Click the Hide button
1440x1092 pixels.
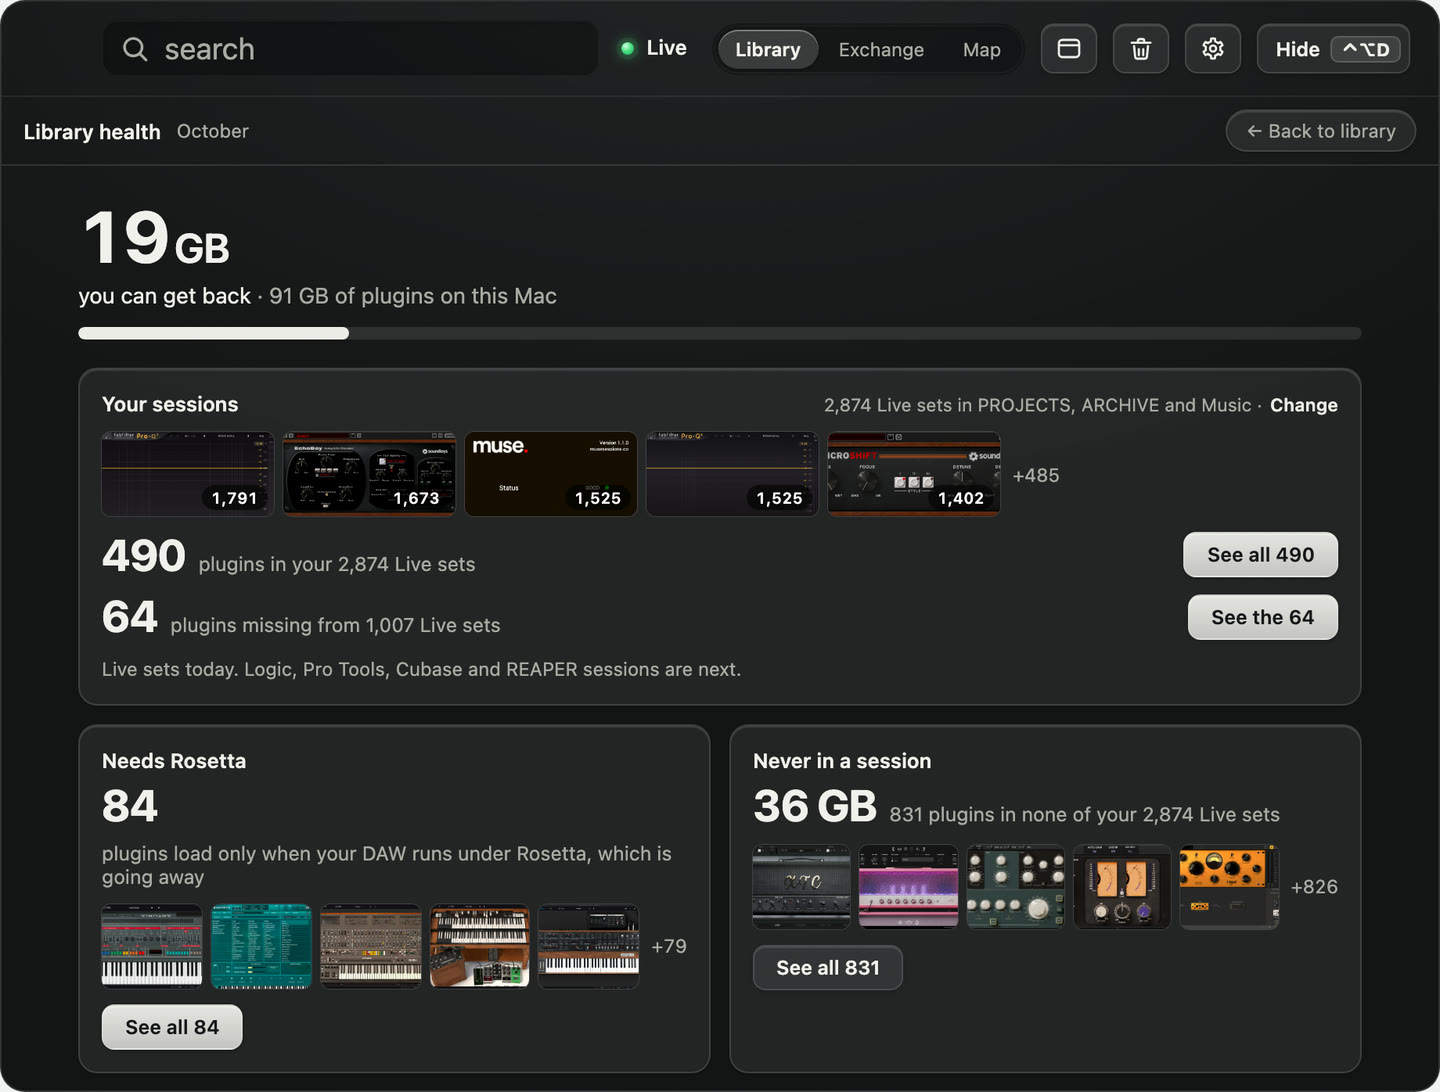click(1333, 49)
